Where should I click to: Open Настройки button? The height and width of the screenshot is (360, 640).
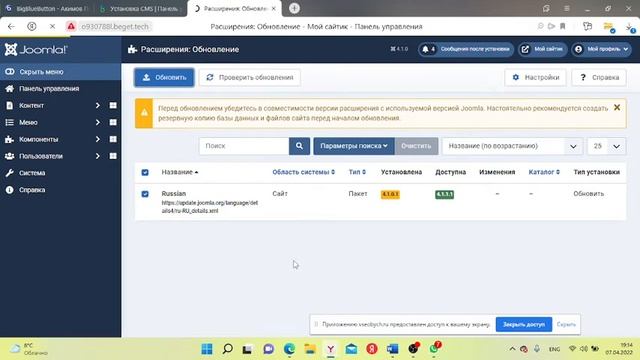tap(536, 77)
